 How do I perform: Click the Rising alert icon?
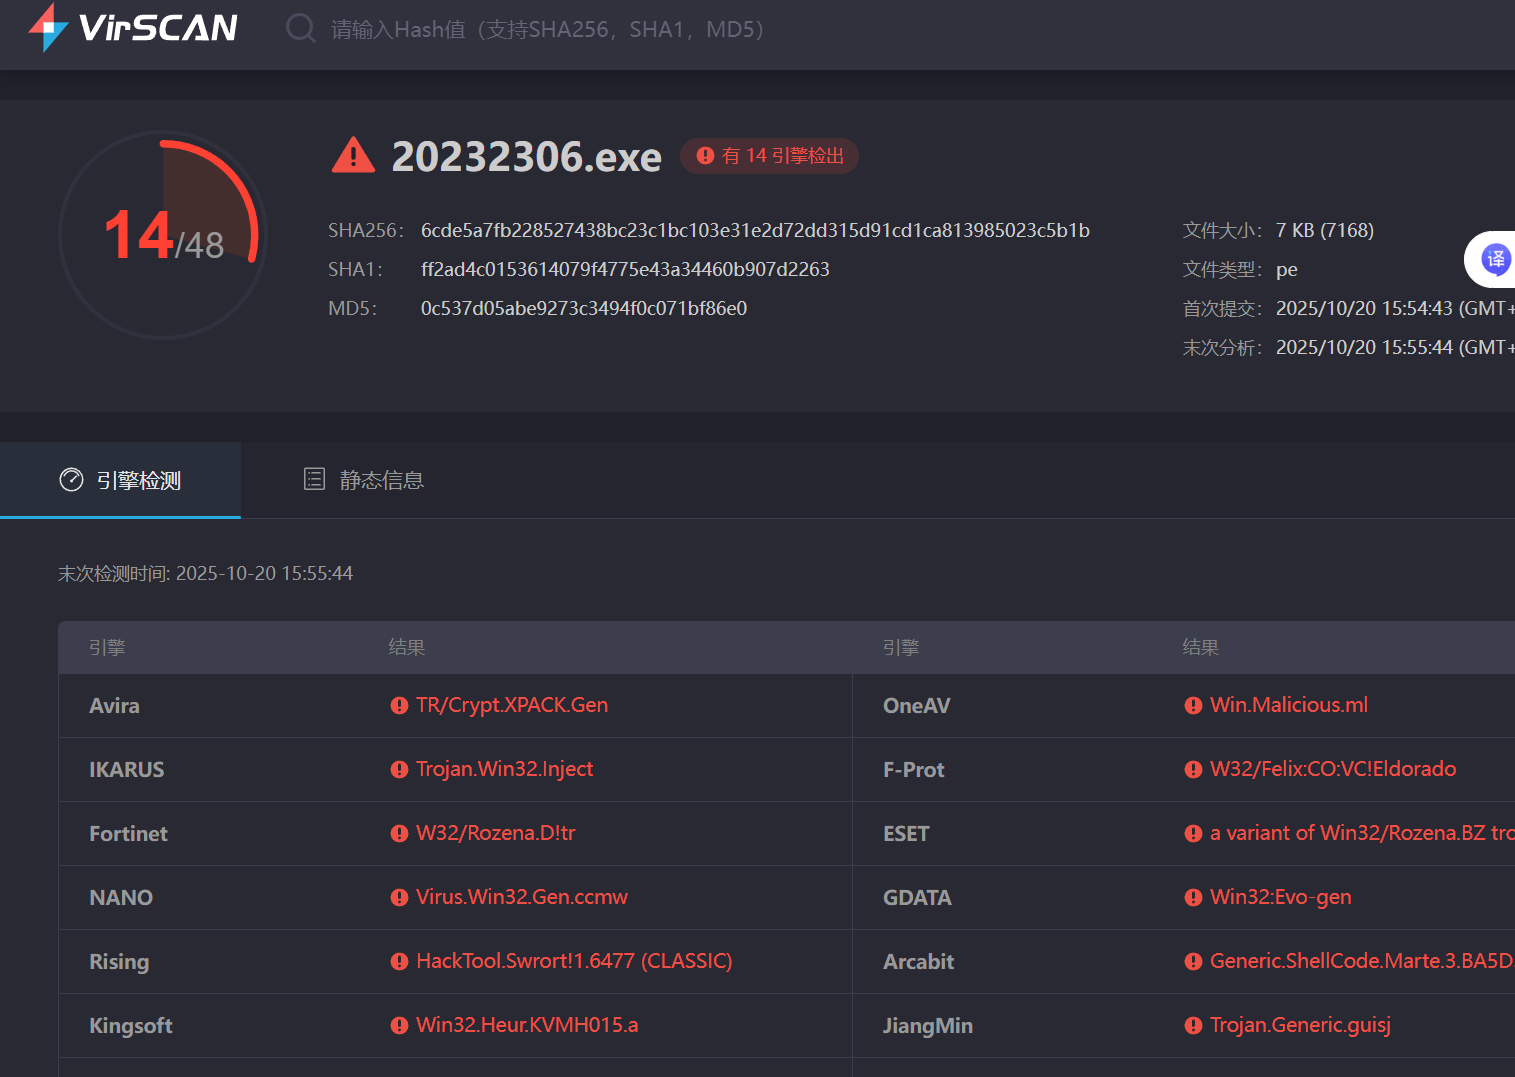pos(399,962)
